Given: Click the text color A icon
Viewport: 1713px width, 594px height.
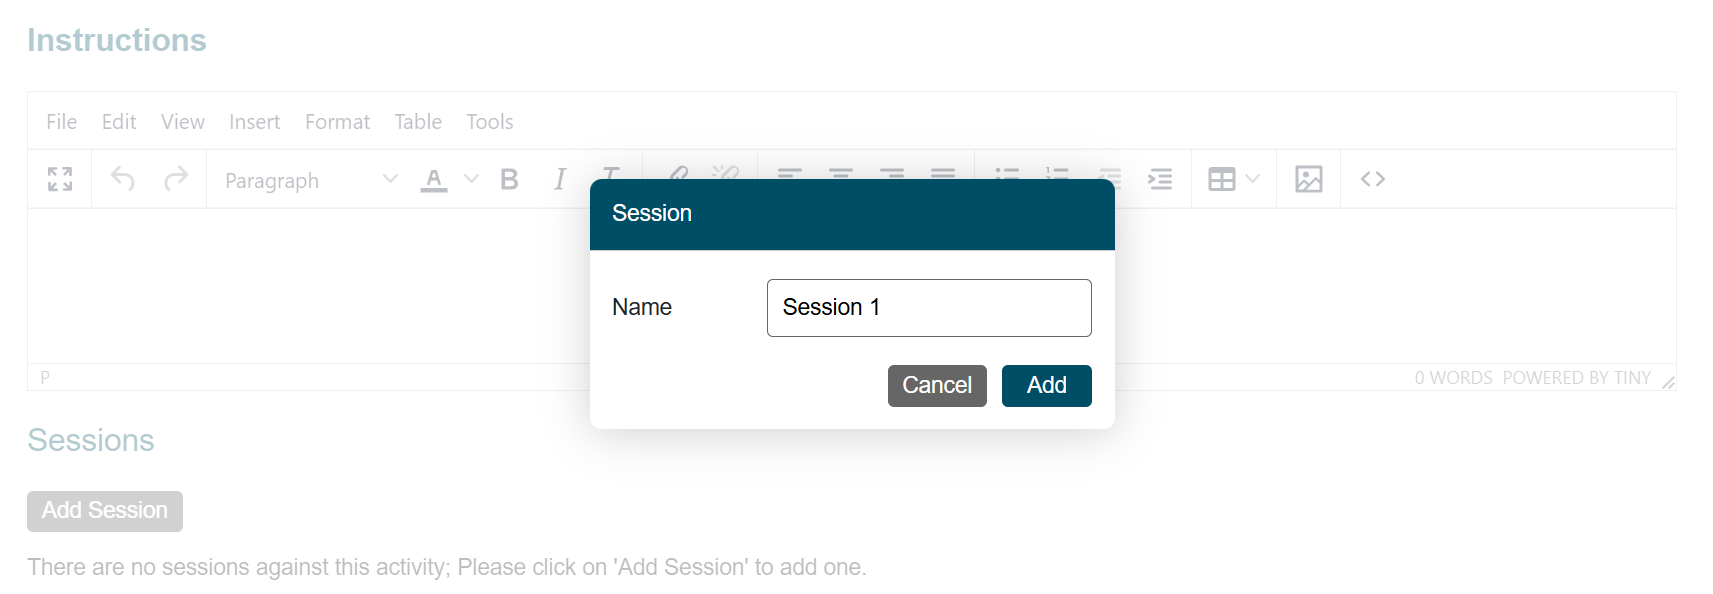Looking at the screenshot, I should (x=434, y=179).
